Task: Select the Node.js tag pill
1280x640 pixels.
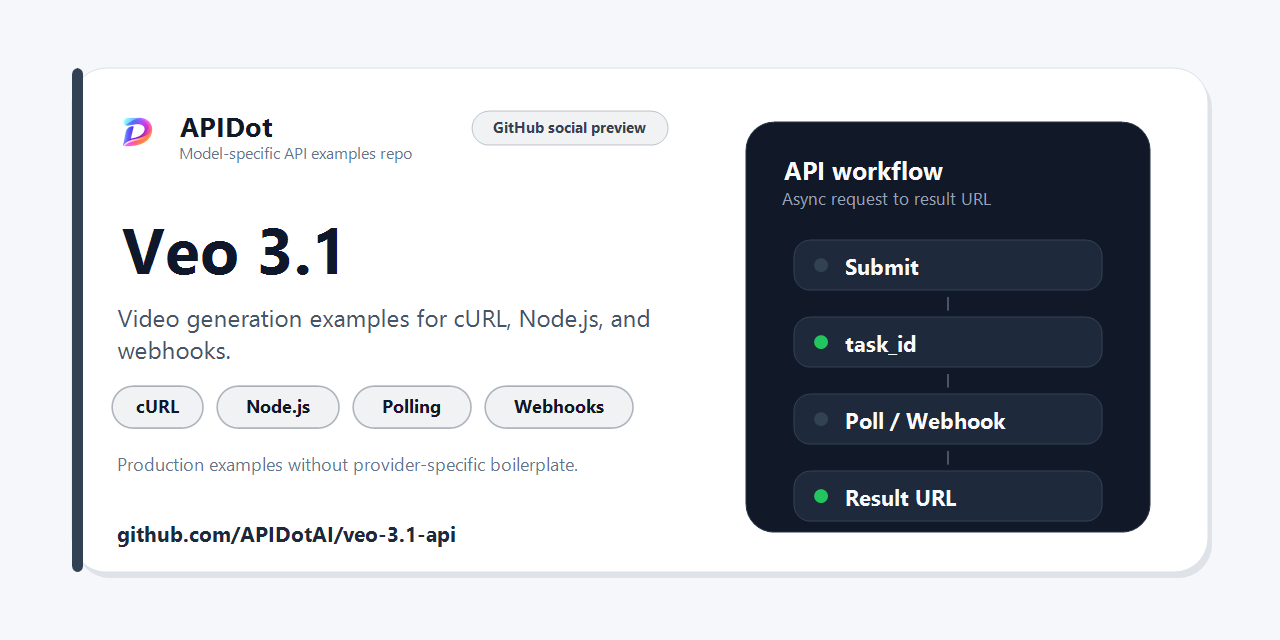Action: (278, 407)
